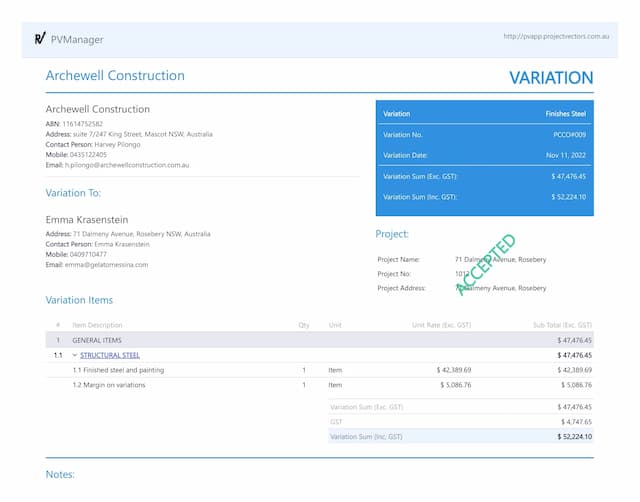
Task: Click the blue Variation summary box header
Action: point(483,114)
